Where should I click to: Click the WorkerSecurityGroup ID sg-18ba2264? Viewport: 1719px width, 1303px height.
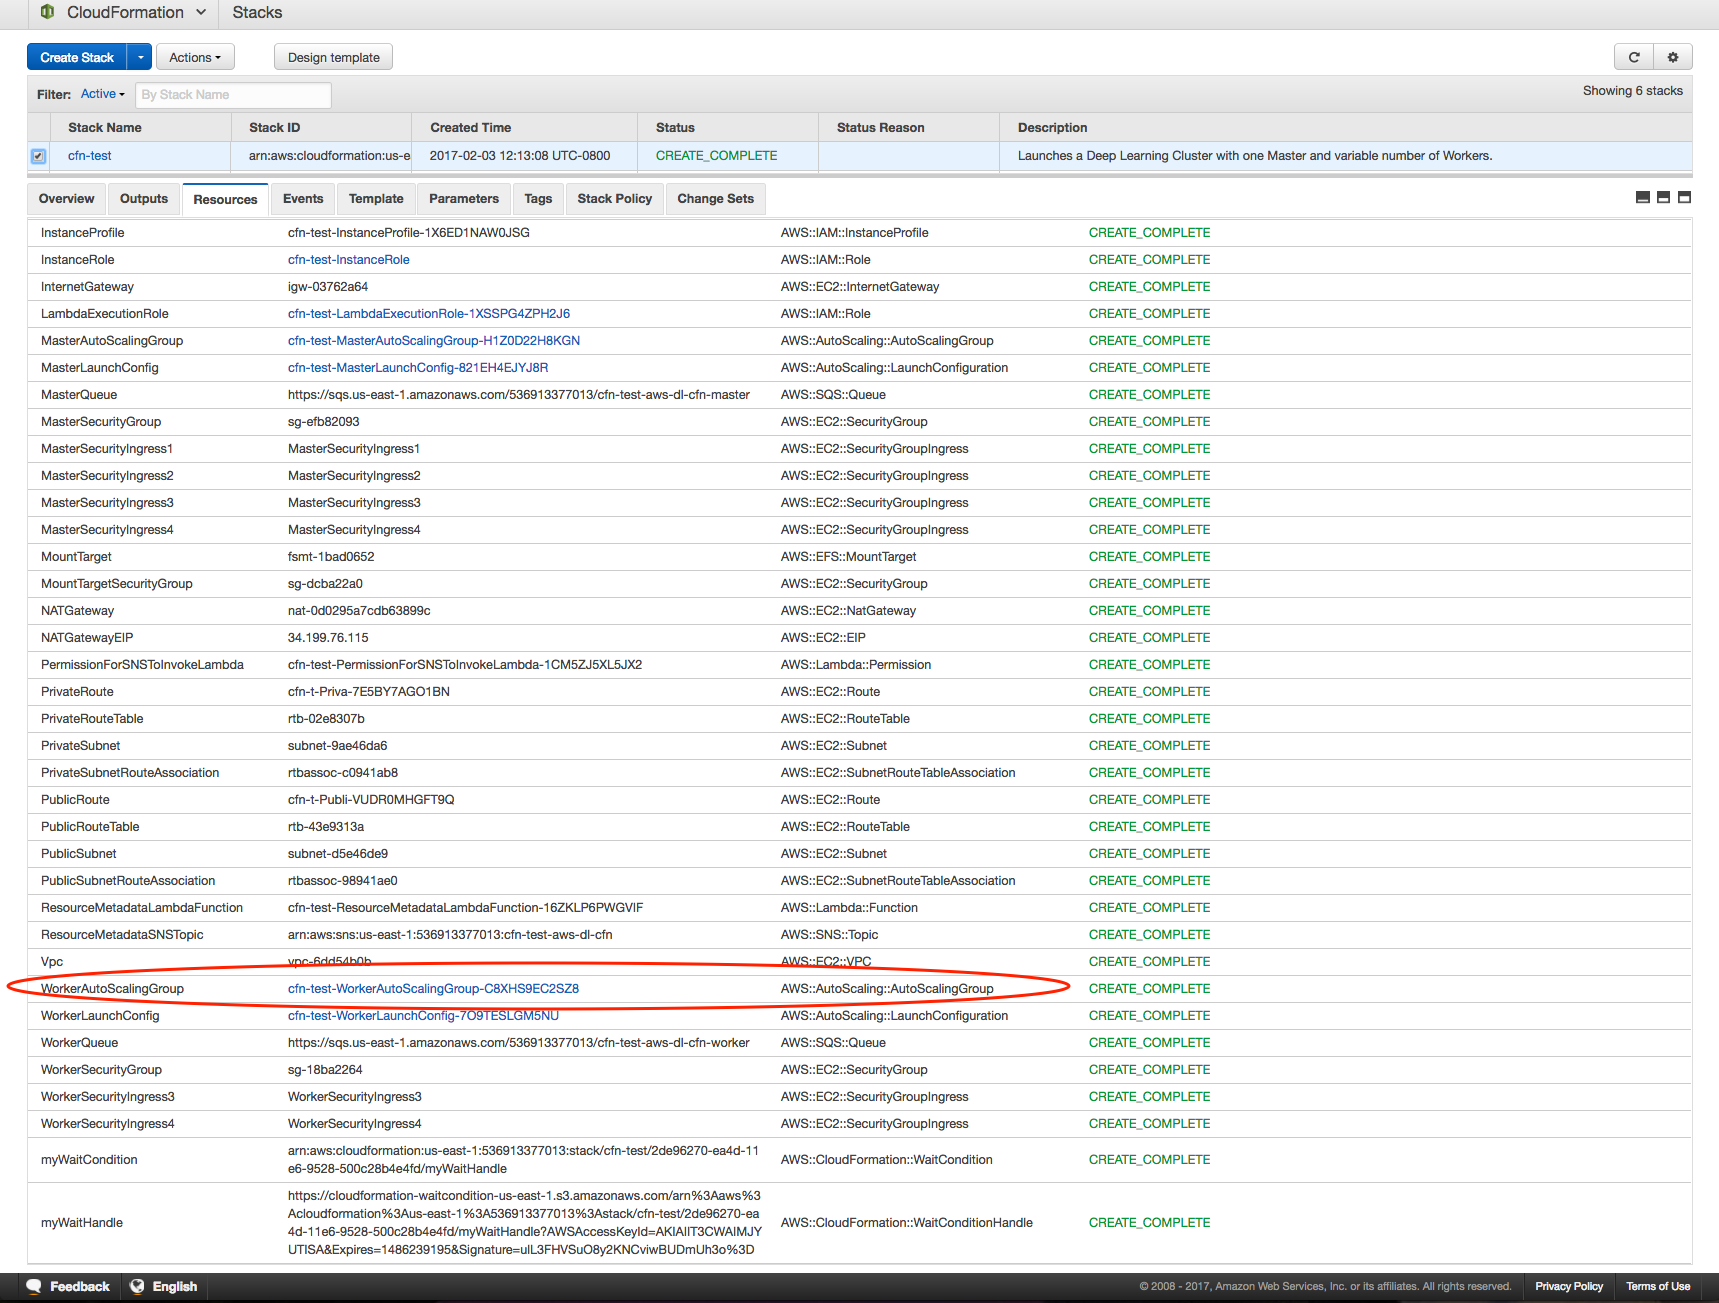(325, 1070)
